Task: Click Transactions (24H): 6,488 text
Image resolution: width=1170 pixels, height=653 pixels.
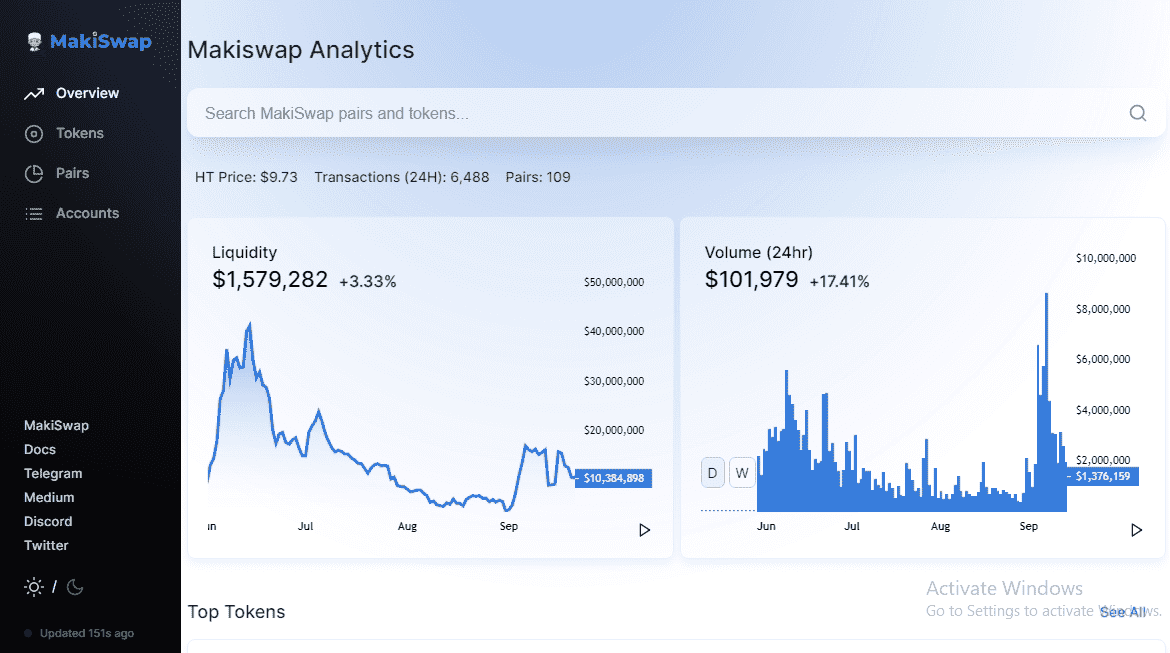Action: click(401, 177)
